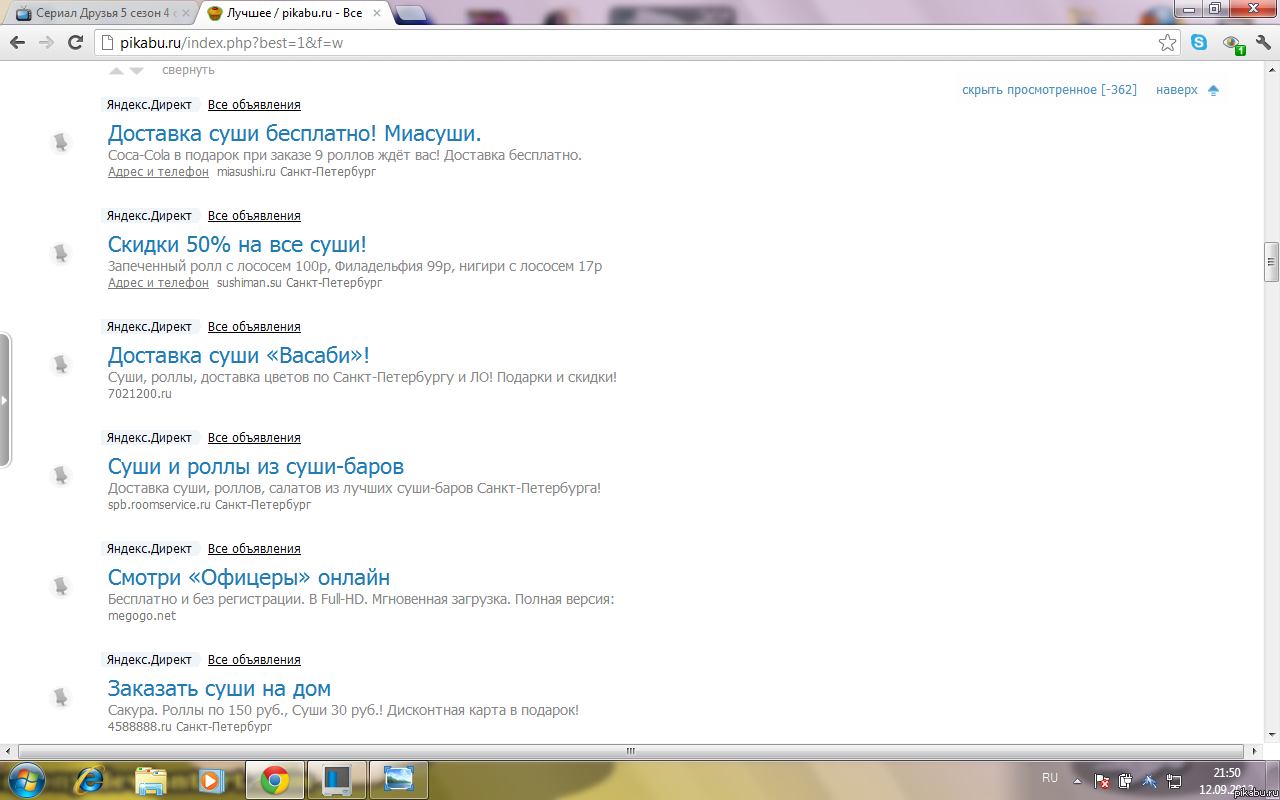
Task: Toggle the pin beside 'Скидки 50% на все суши!'
Action: pyautogui.click(x=61, y=253)
